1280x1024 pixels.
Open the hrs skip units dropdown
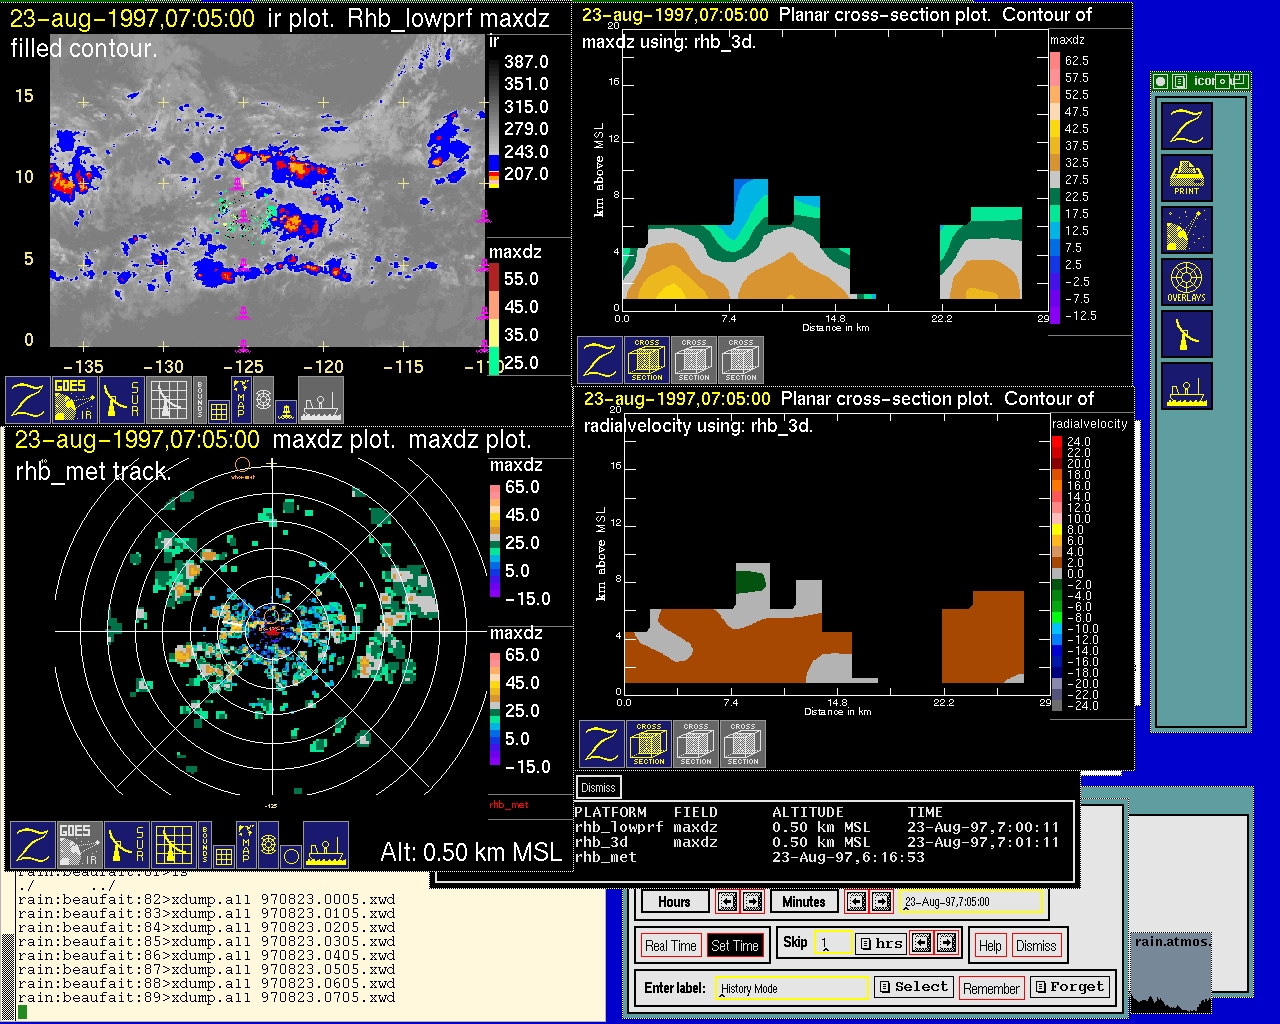pyautogui.click(x=881, y=943)
